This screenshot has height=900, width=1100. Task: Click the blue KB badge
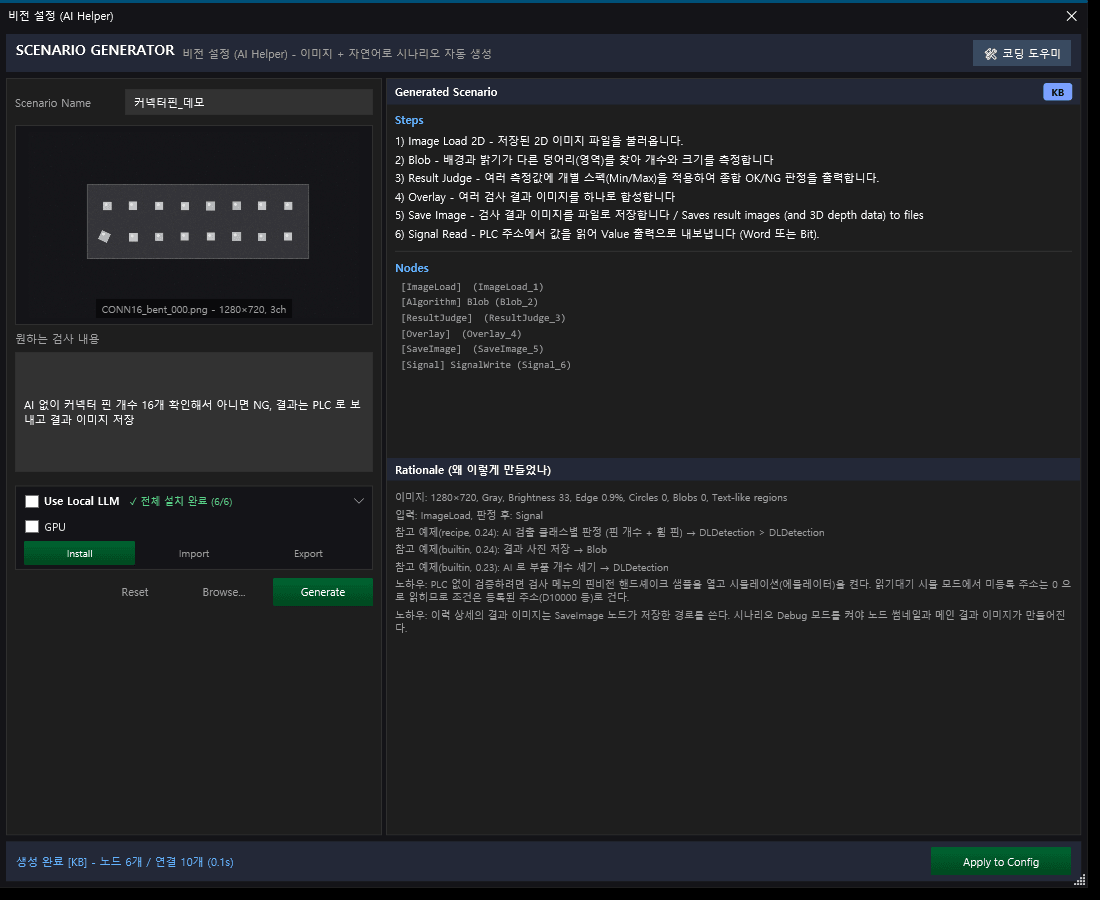[x=1057, y=92]
